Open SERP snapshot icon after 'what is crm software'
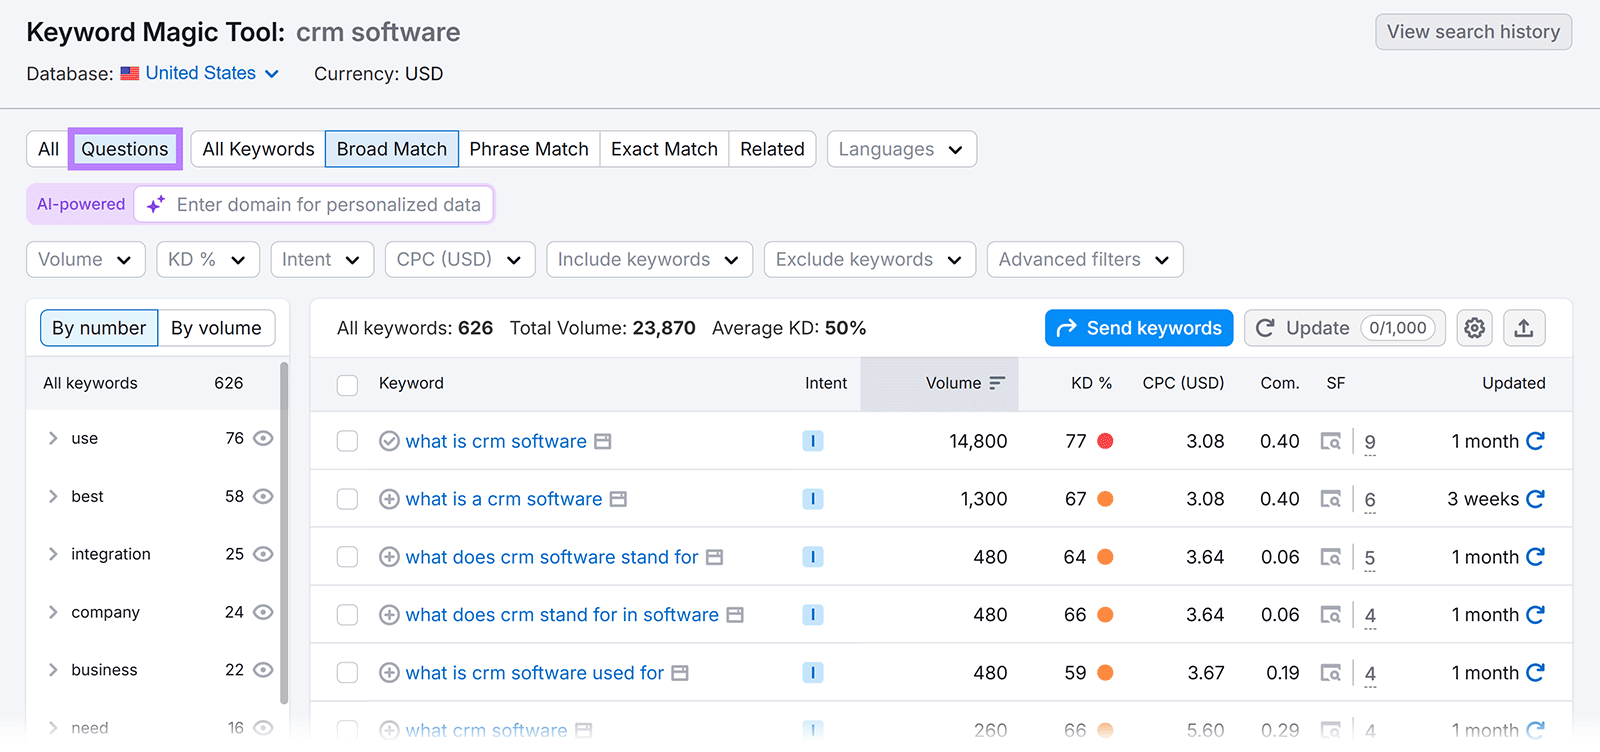The height and width of the screenshot is (752, 1600). [x=602, y=441]
